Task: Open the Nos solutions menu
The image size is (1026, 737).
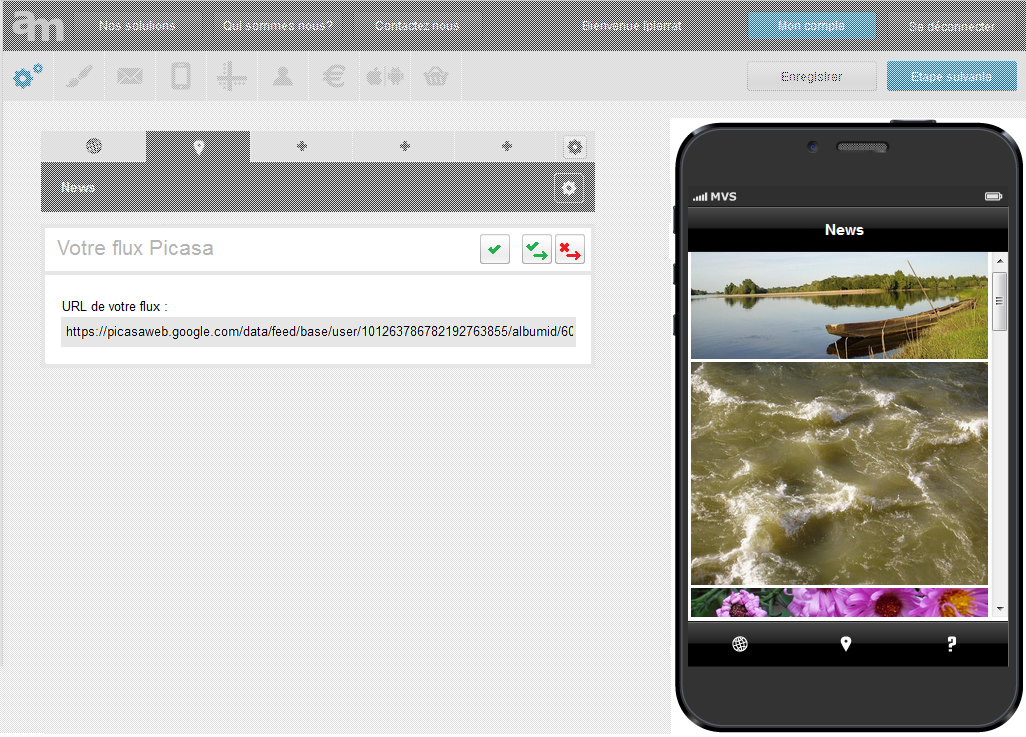Action: pyautogui.click(x=137, y=26)
